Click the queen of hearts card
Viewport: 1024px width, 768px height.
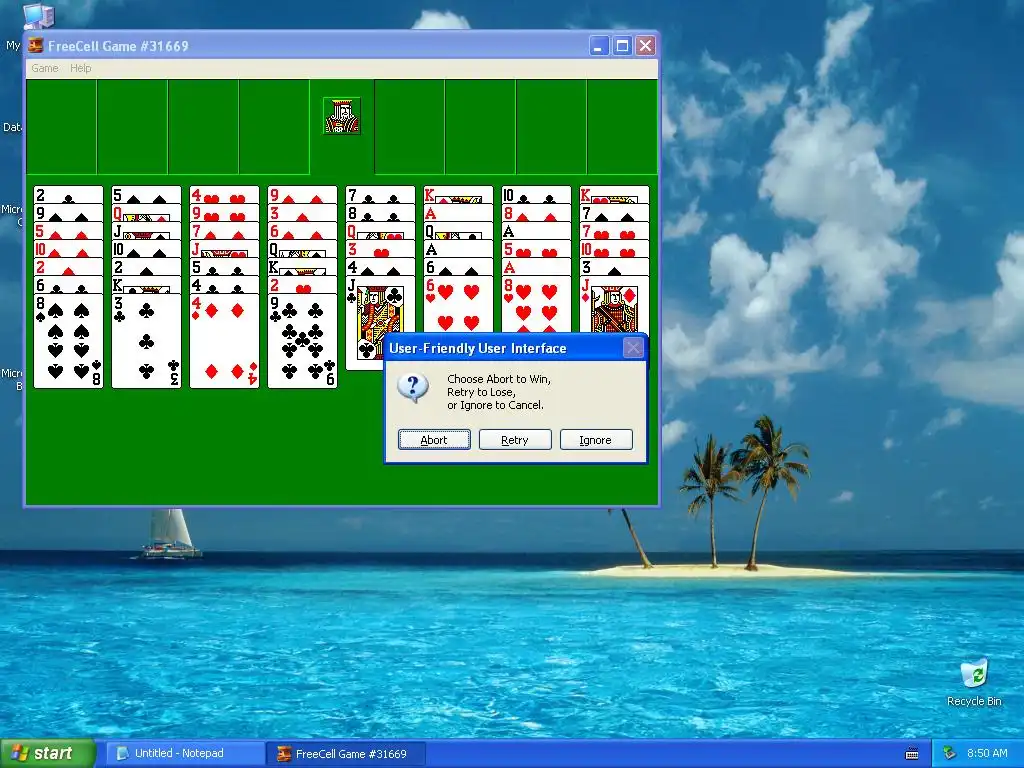pos(380,231)
